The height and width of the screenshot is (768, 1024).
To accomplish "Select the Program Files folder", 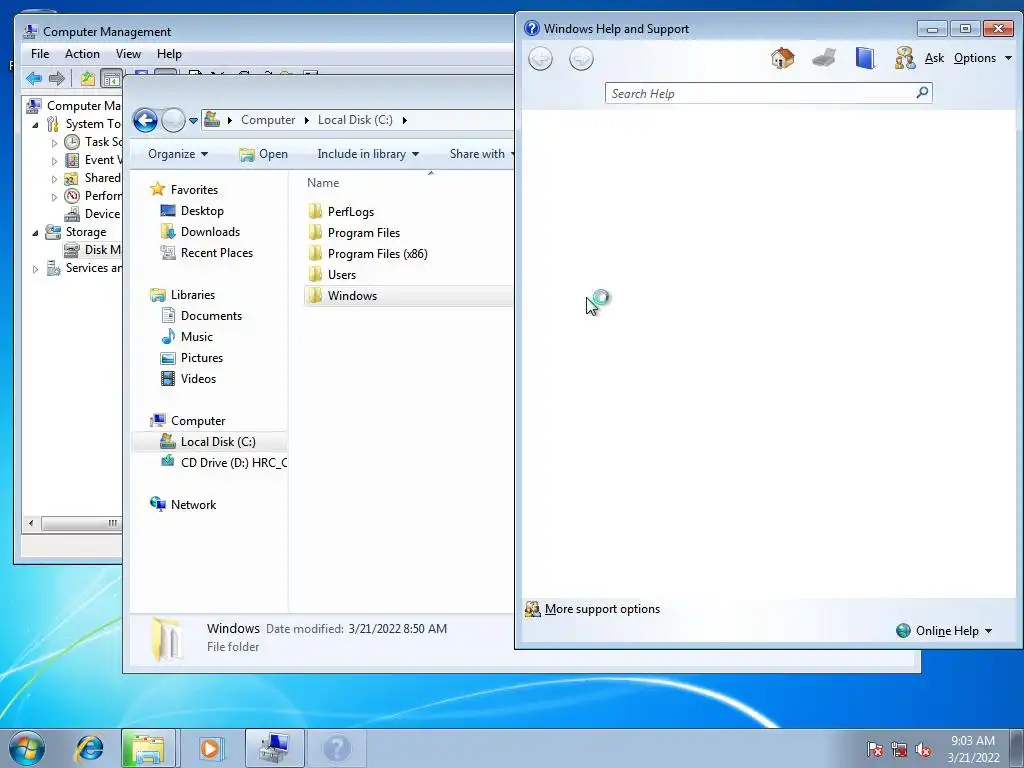I will pyautogui.click(x=364, y=232).
